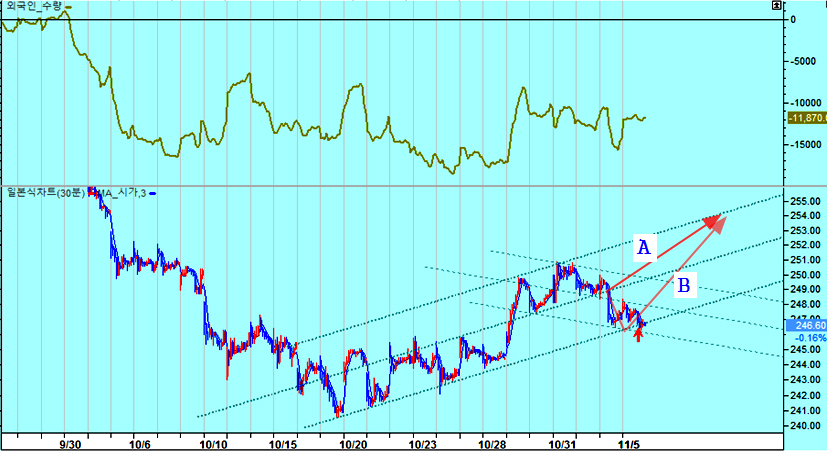Click the 10/15 date on time axis
Screen dimensions: 828x452
point(285,441)
